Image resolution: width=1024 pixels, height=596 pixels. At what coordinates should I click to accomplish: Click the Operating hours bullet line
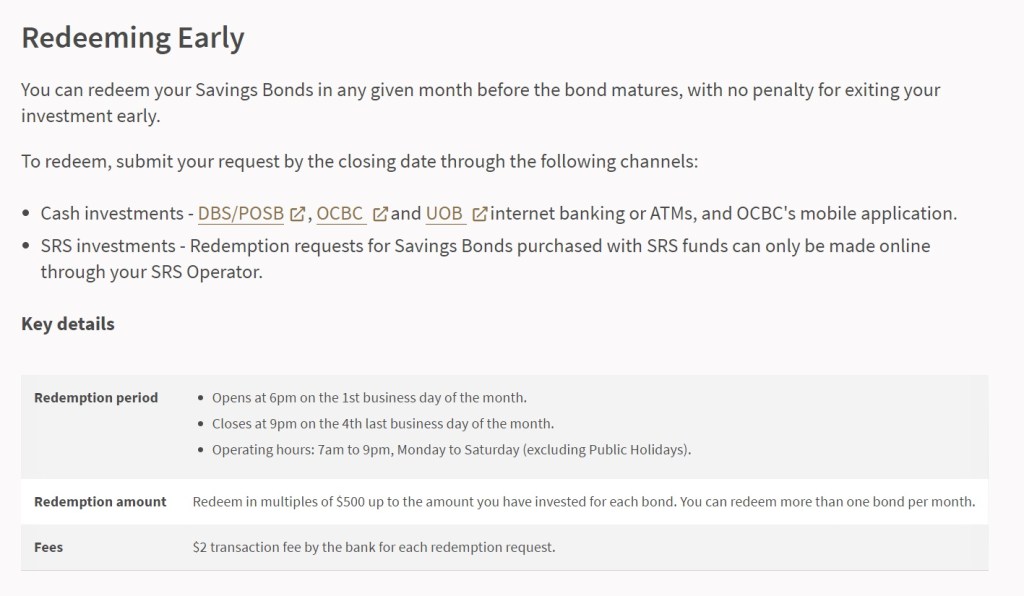coord(451,449)
